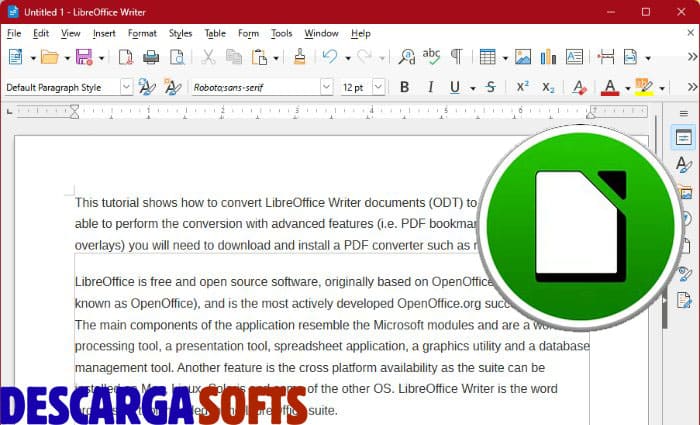Viewport: 700px width, 425px height.
Task: Click Export as PDF icon
Action: click(x=125, y=57)
